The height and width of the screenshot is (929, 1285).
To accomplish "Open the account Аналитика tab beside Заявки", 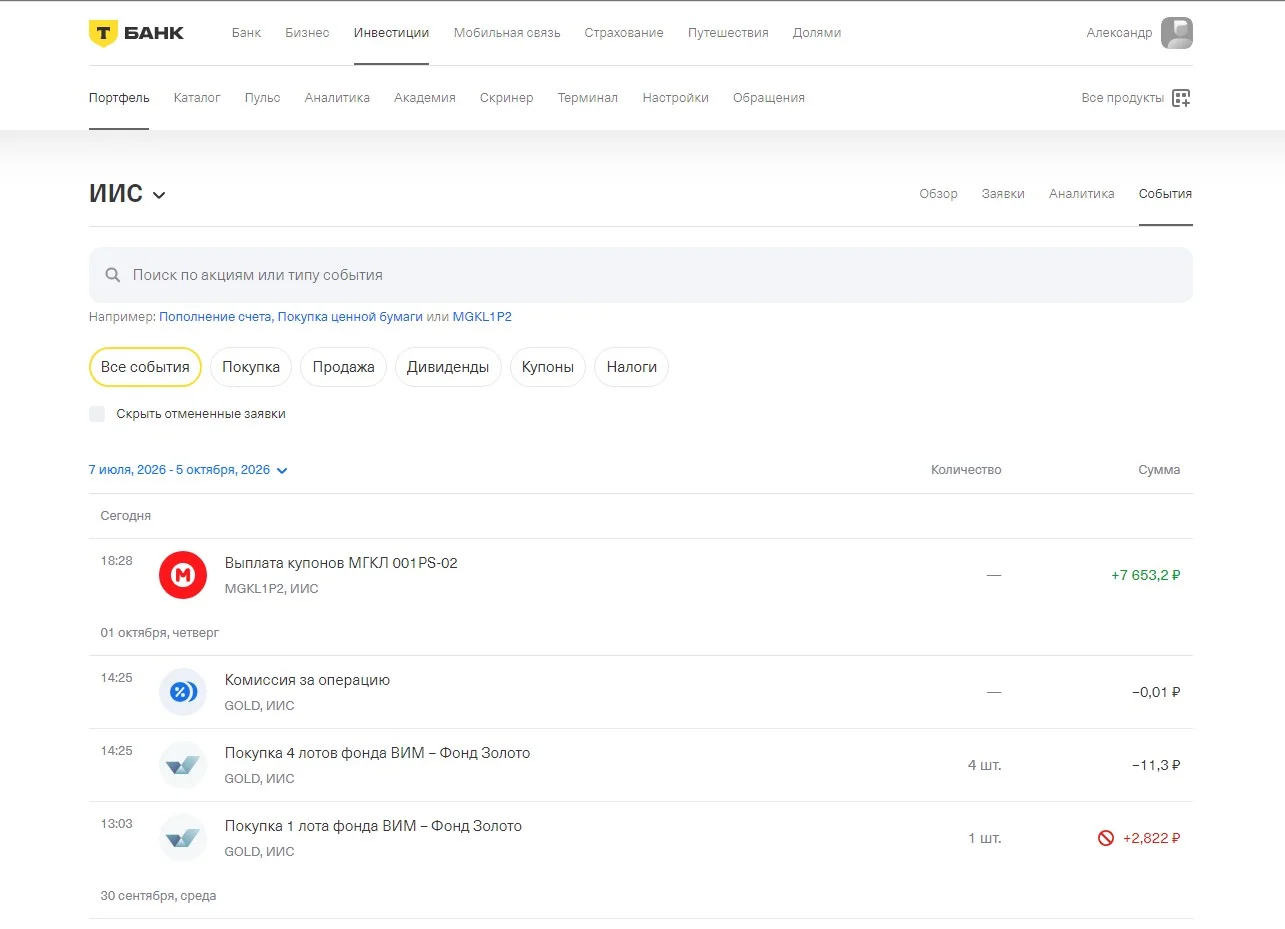I will (1081, 194).
